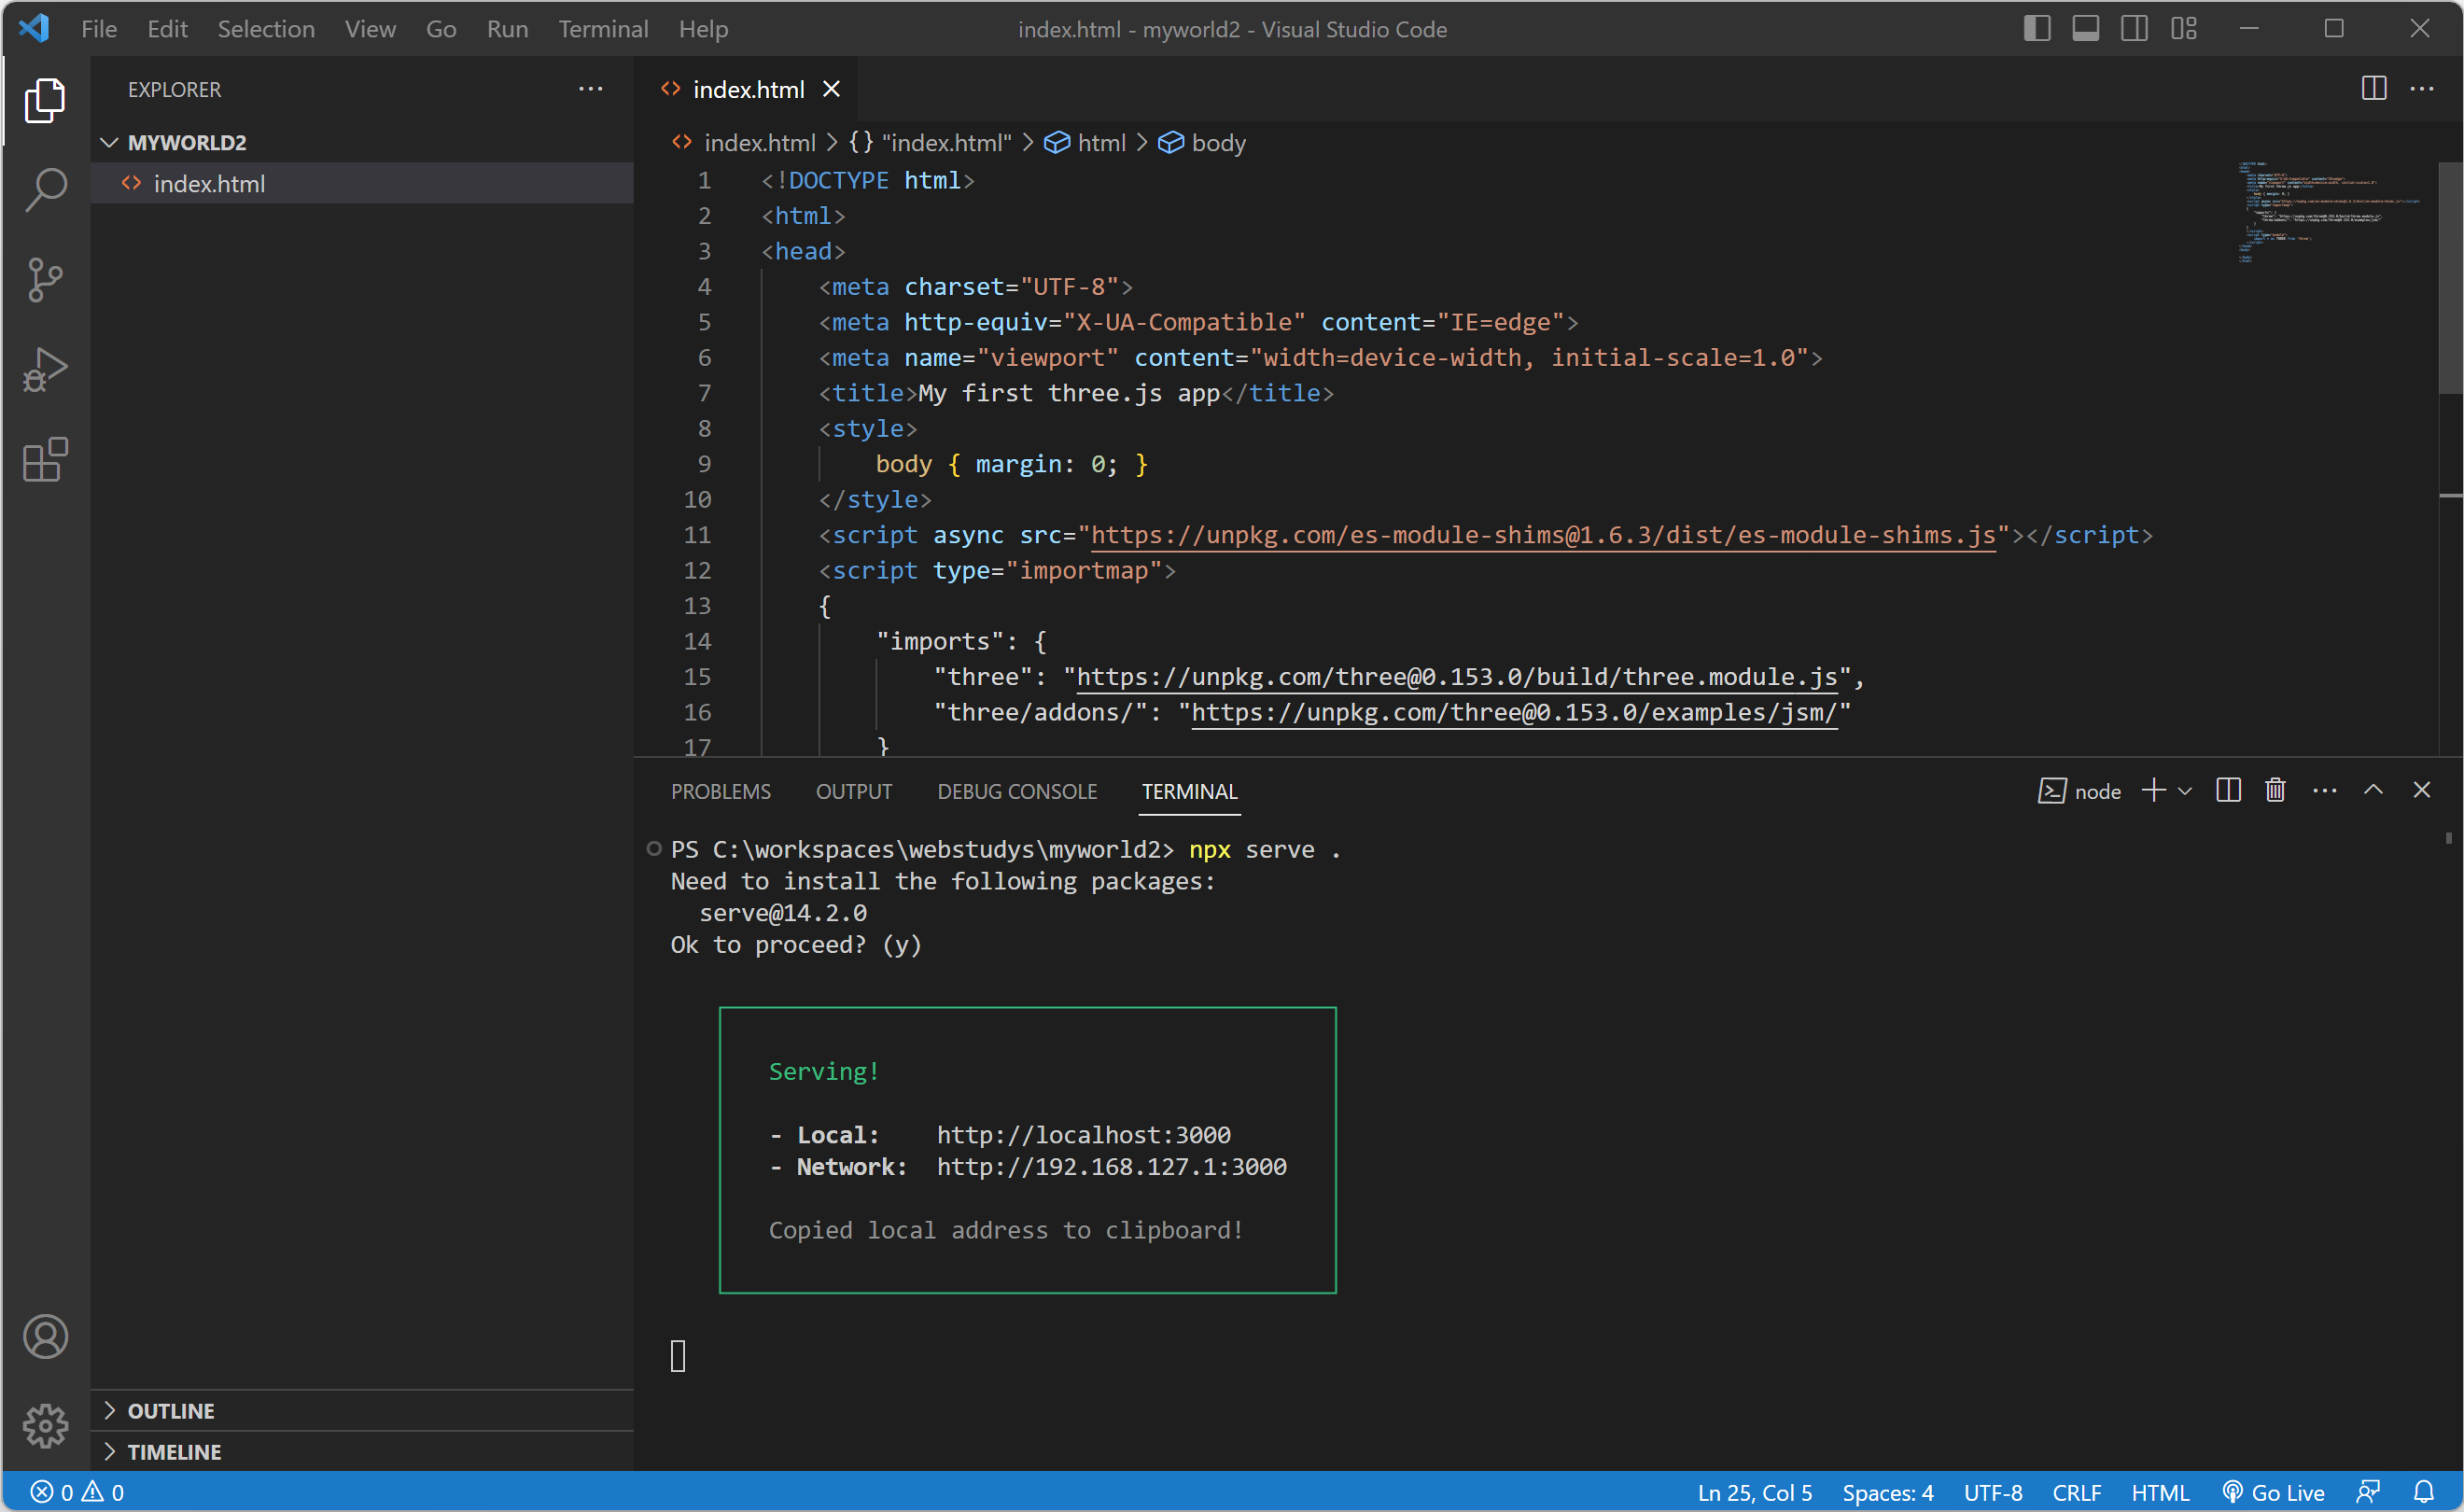
Task: Toggle the secondary side bar
Action: click(2134, 29)
